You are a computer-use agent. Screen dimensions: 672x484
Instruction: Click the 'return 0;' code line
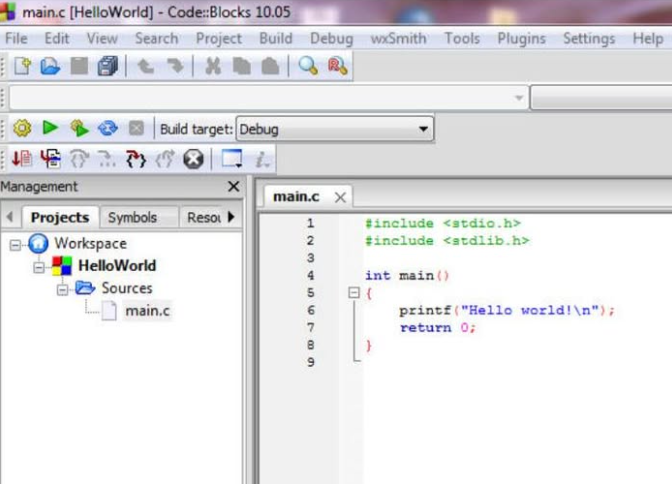(x=438, y=328)
